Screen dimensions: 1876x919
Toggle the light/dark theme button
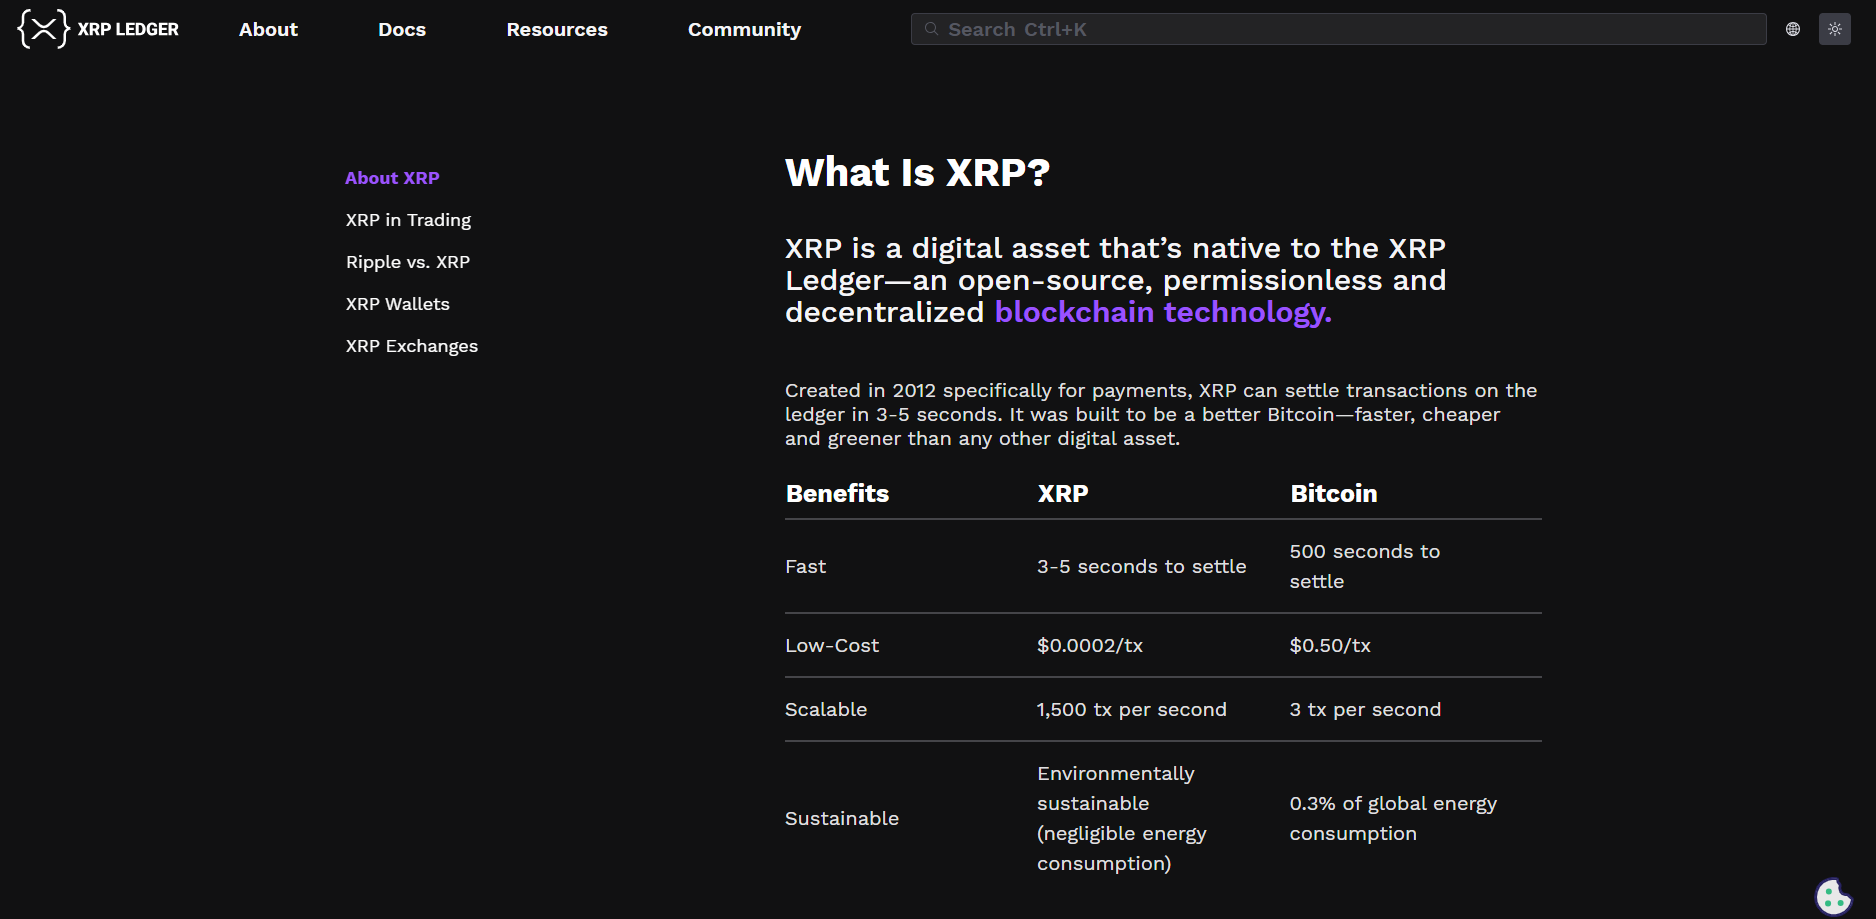pyautogui.click(x=1835, y=29)
